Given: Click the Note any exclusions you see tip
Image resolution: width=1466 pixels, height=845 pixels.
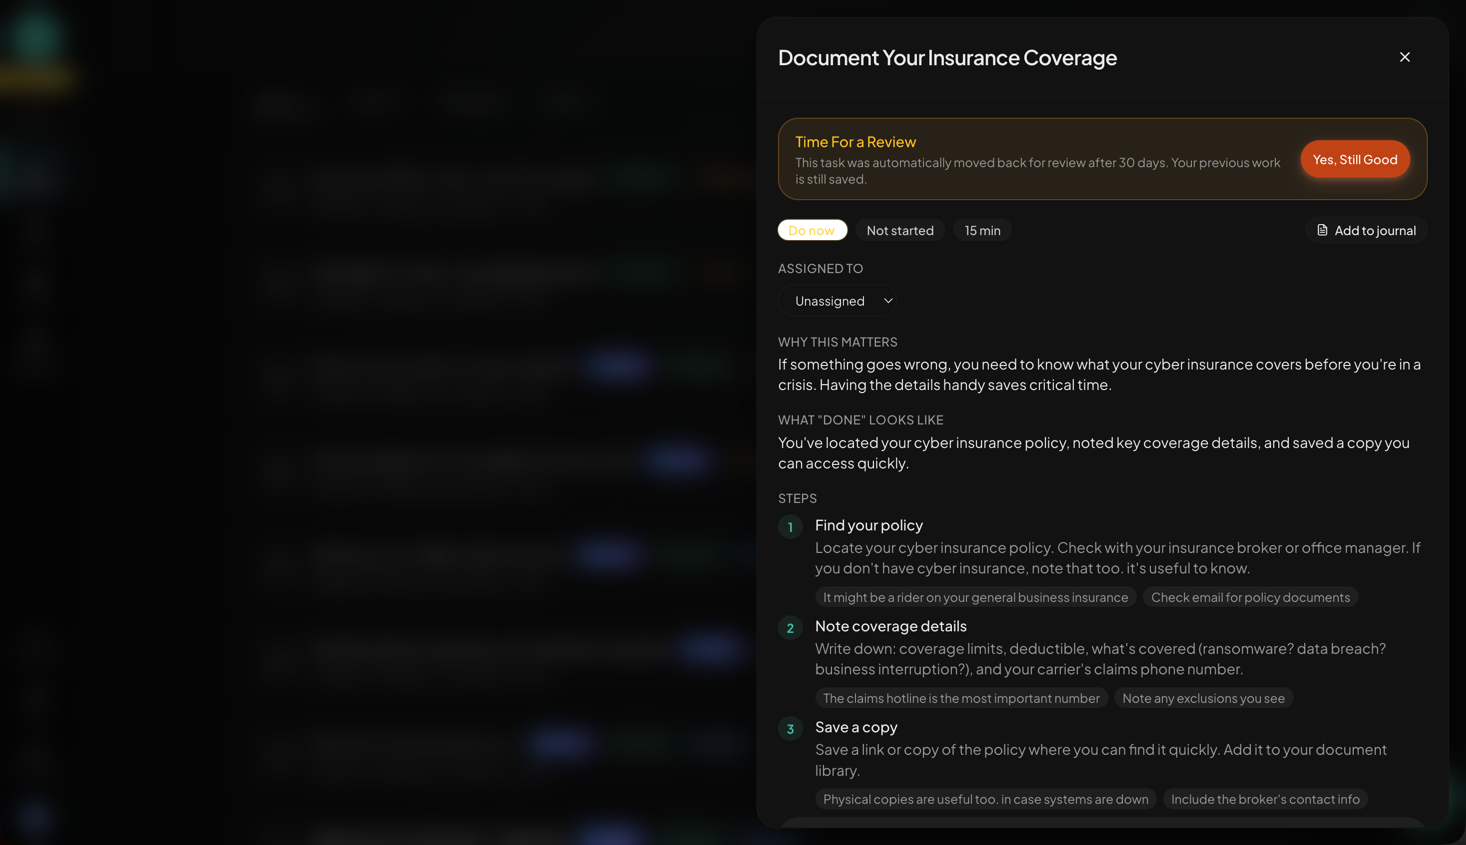Looking at the screenshot, I should [x=1203, y=698].
